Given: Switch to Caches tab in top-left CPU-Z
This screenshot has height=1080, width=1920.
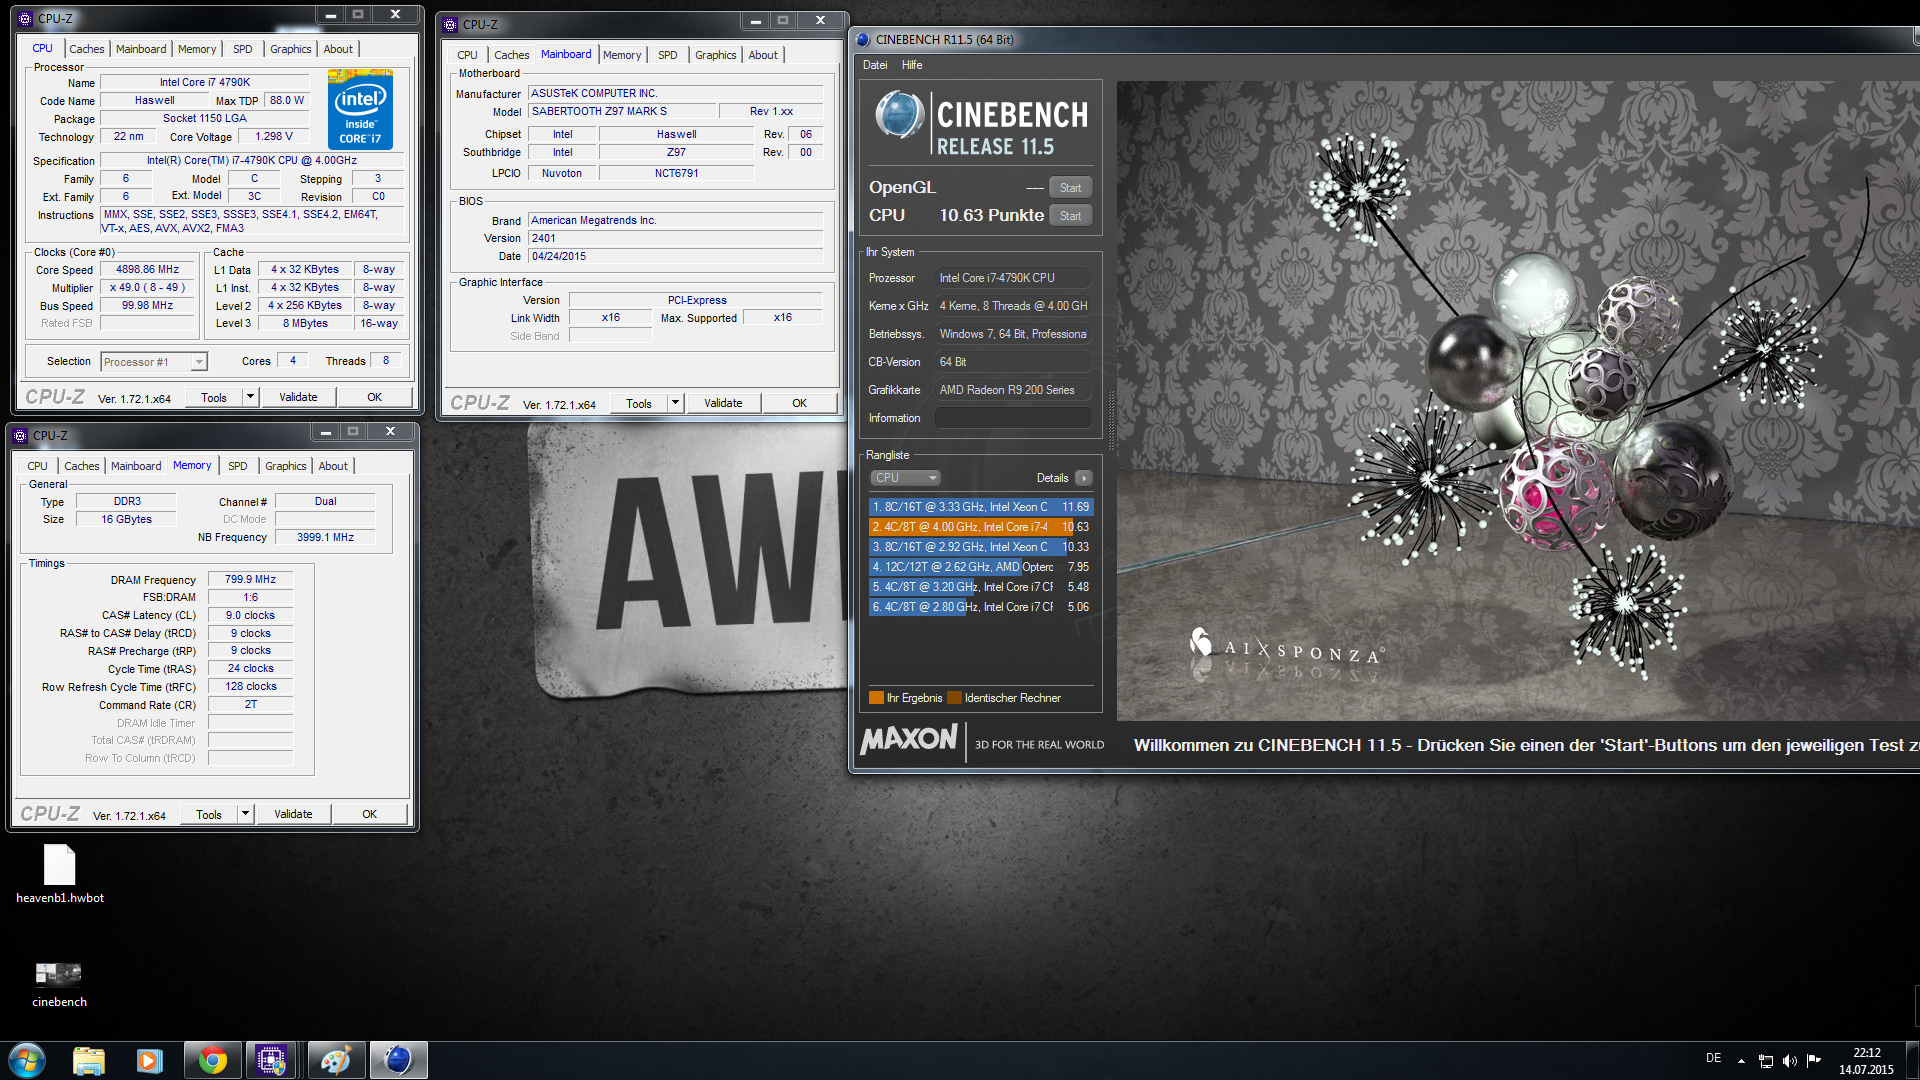Looking at the screenshot, I should tap(87, 49).
